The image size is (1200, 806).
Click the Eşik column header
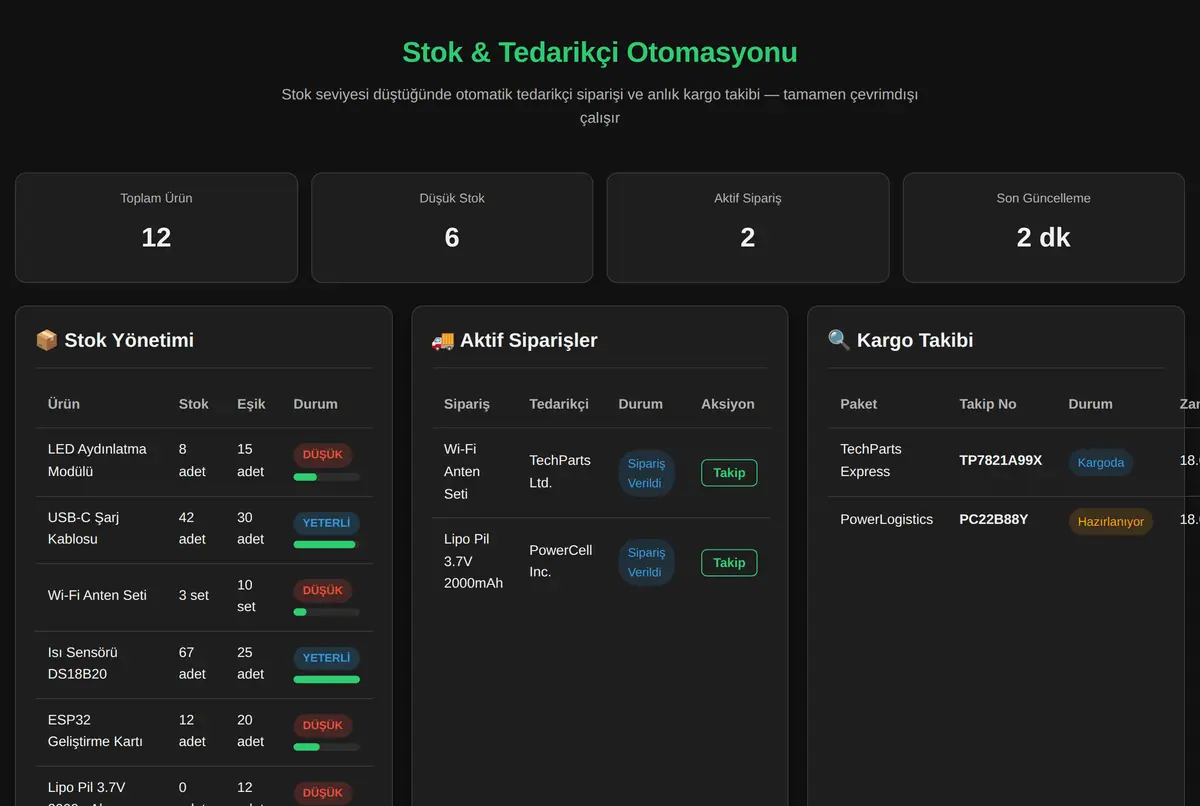pyautogui.click(x=251, y=404)
